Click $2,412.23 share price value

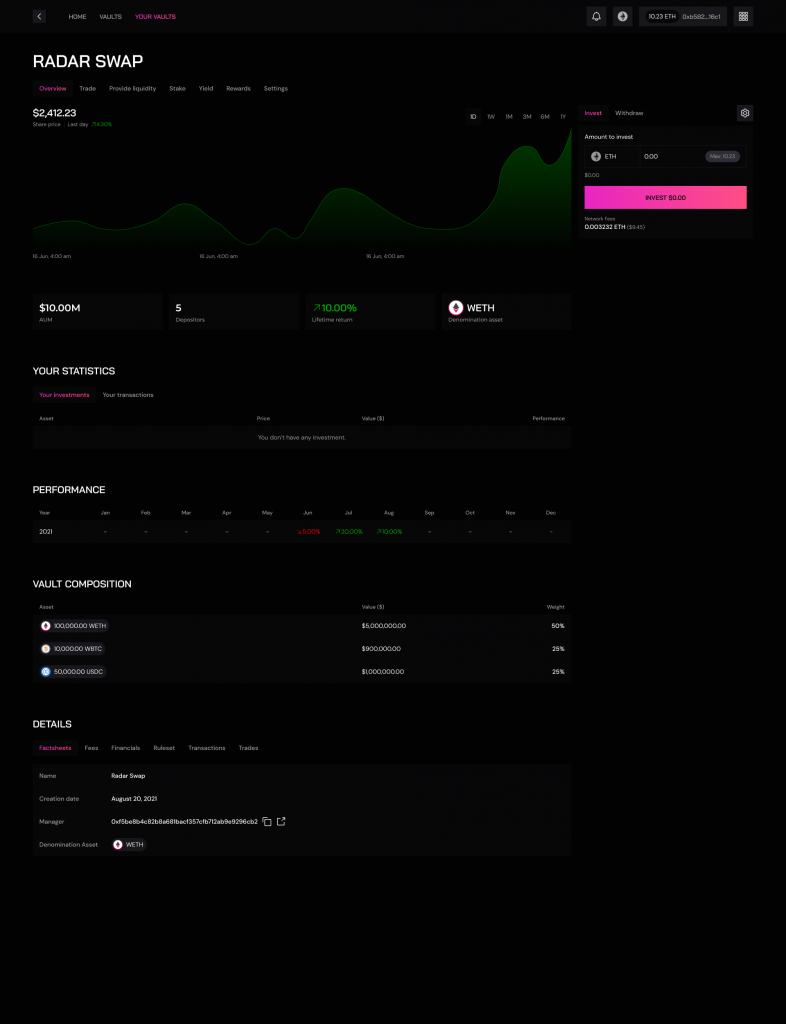[54, 113]
